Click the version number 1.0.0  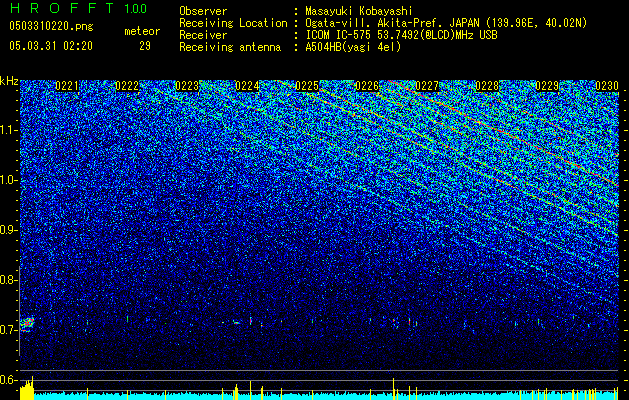click(x=135, y=8)
